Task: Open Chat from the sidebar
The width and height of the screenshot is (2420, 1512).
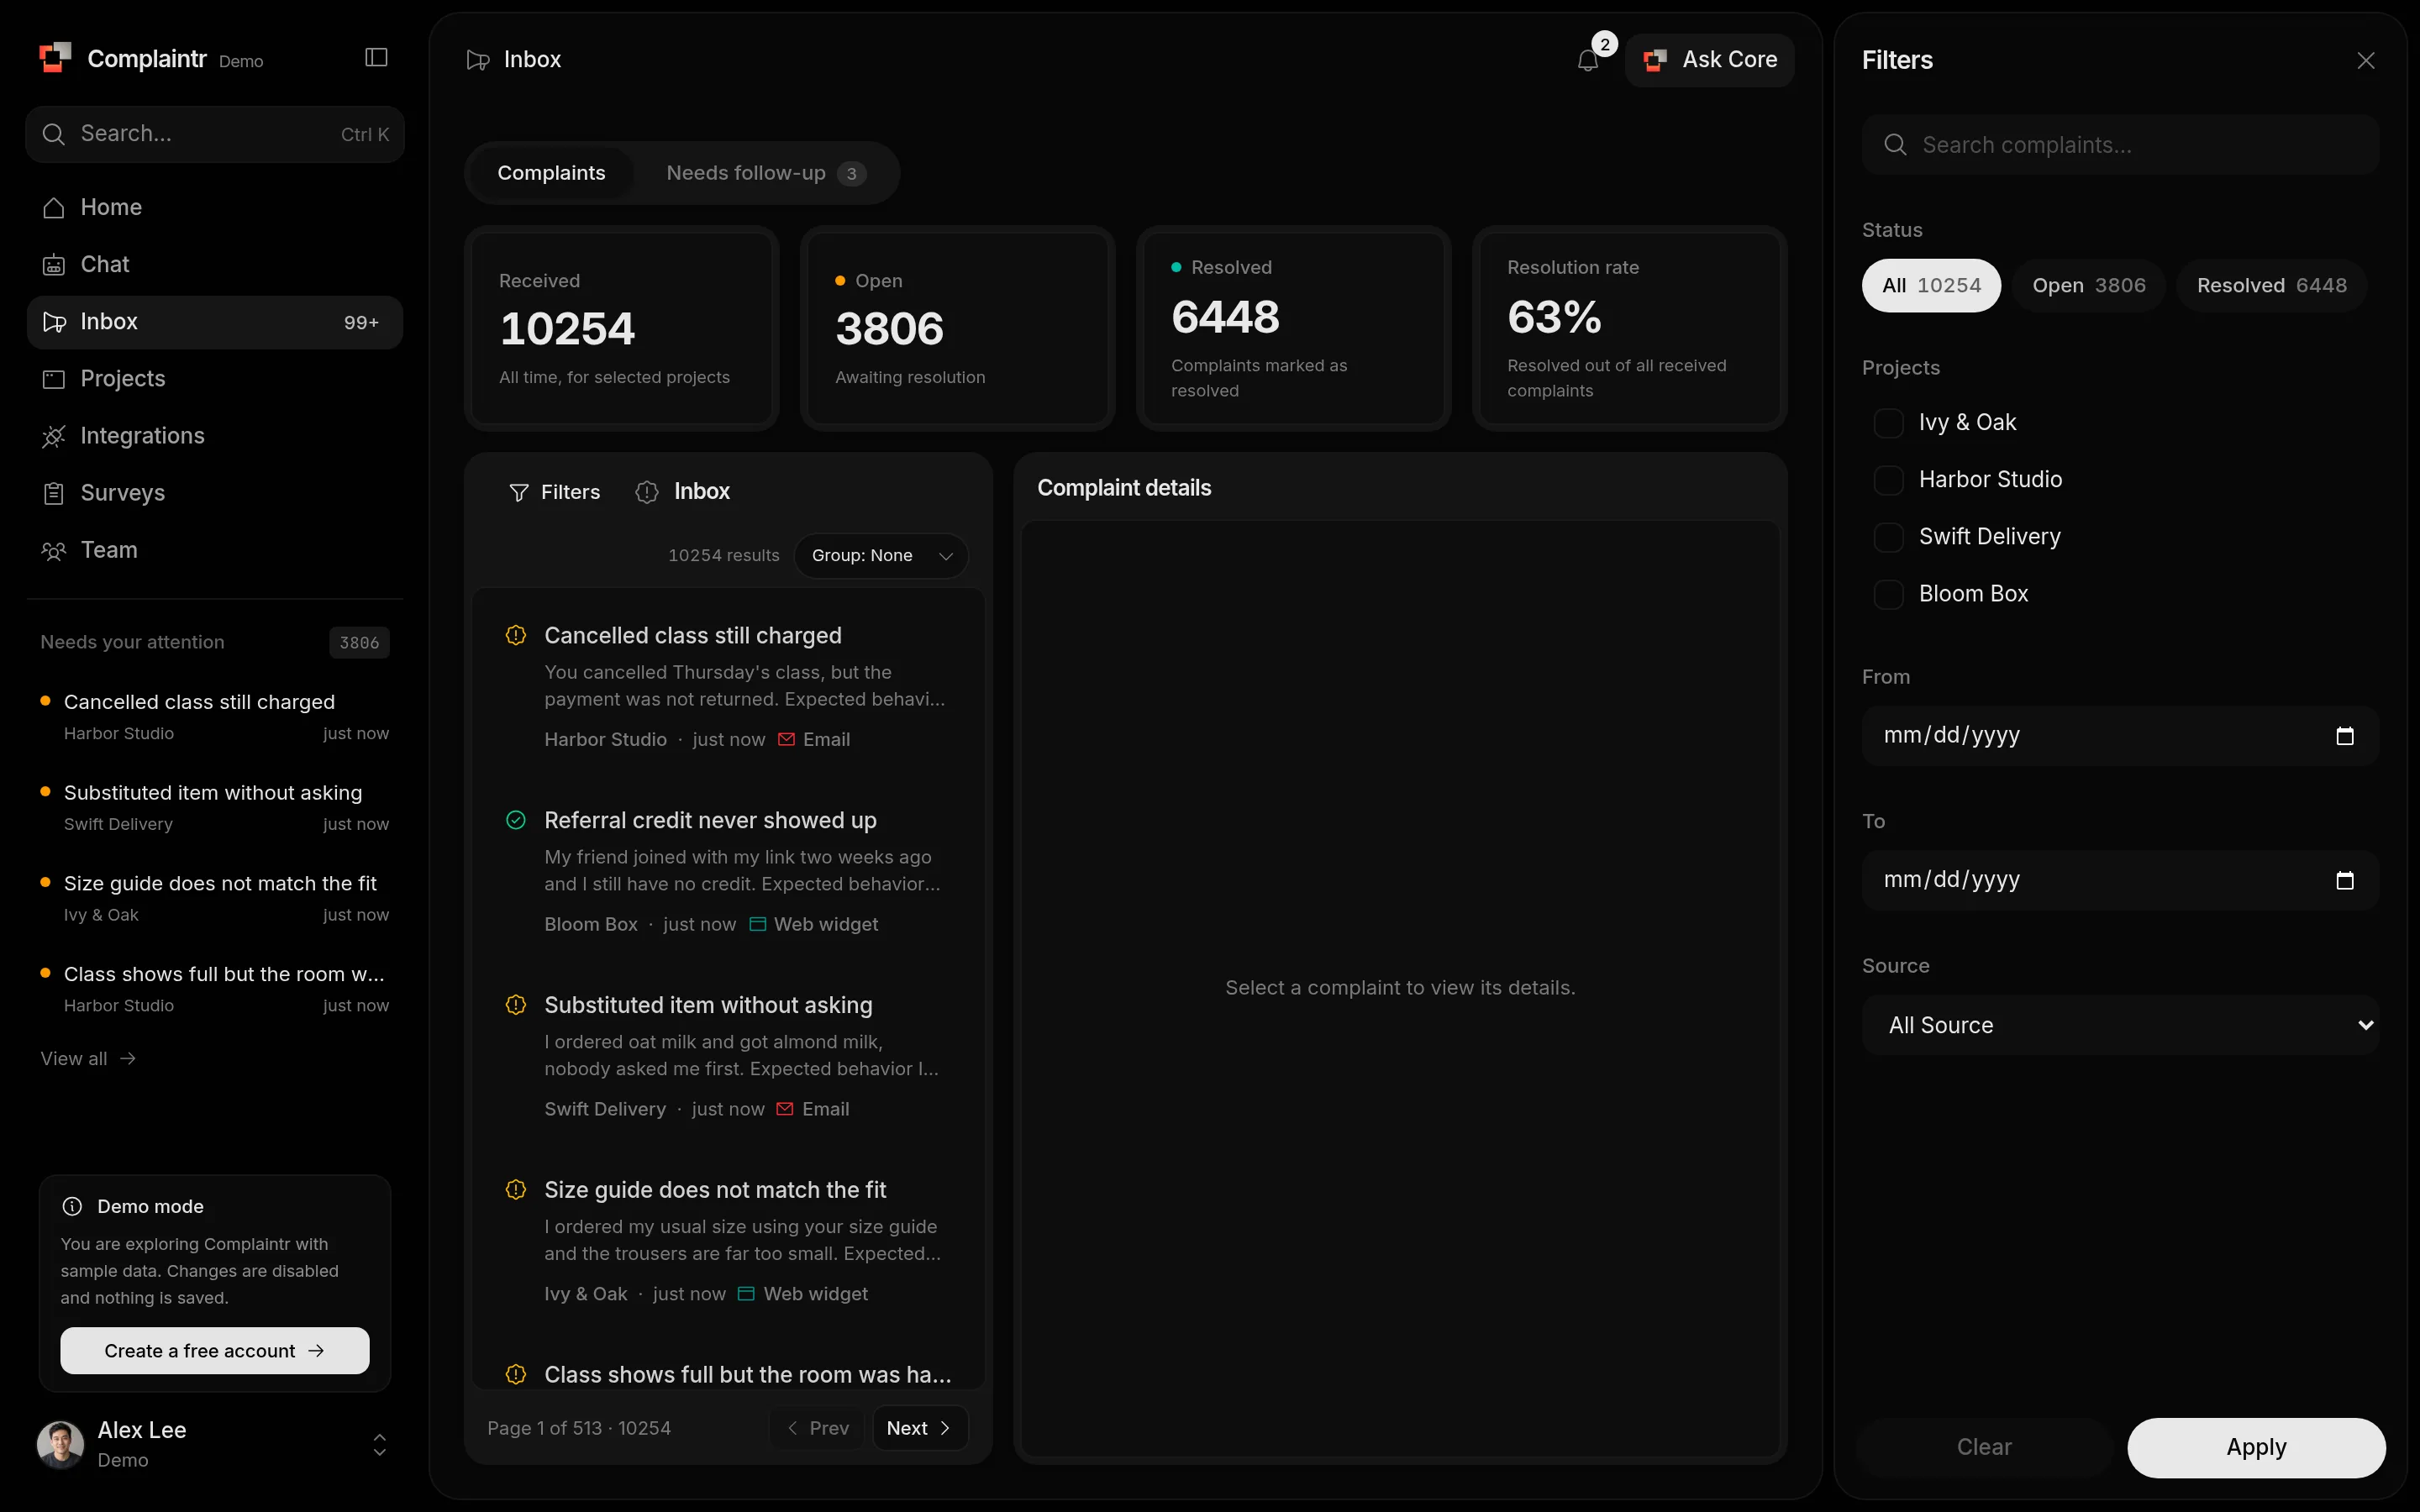Action: tap(214, 264)
